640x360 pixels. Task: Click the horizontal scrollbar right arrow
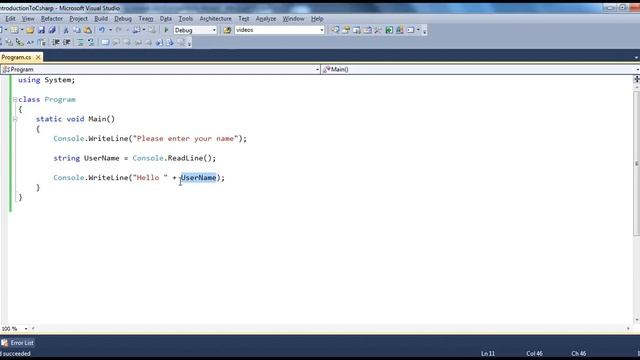(x=628, y=329)
